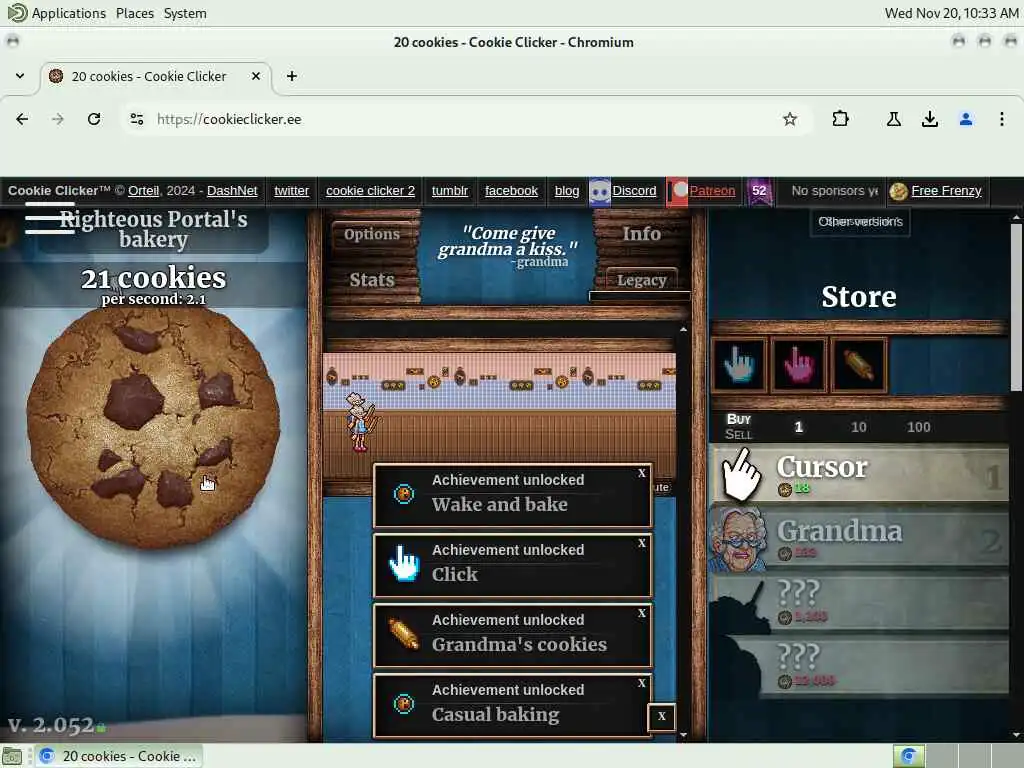The image size is (1024, 768).
Task: Open the System menu
Action: pos(185,13)
